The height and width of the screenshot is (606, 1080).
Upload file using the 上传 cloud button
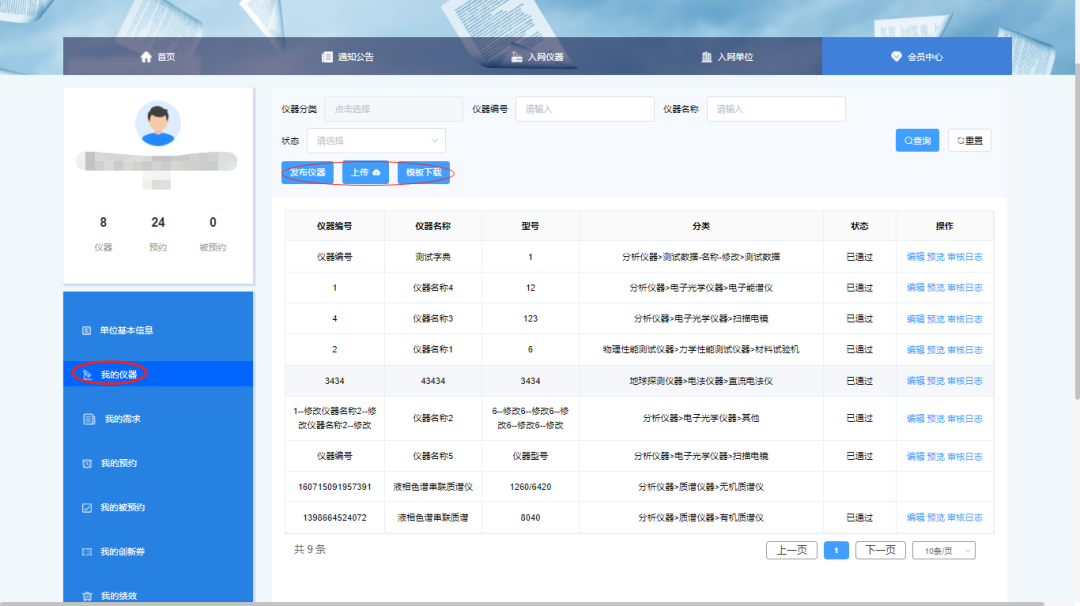(365, 173)
